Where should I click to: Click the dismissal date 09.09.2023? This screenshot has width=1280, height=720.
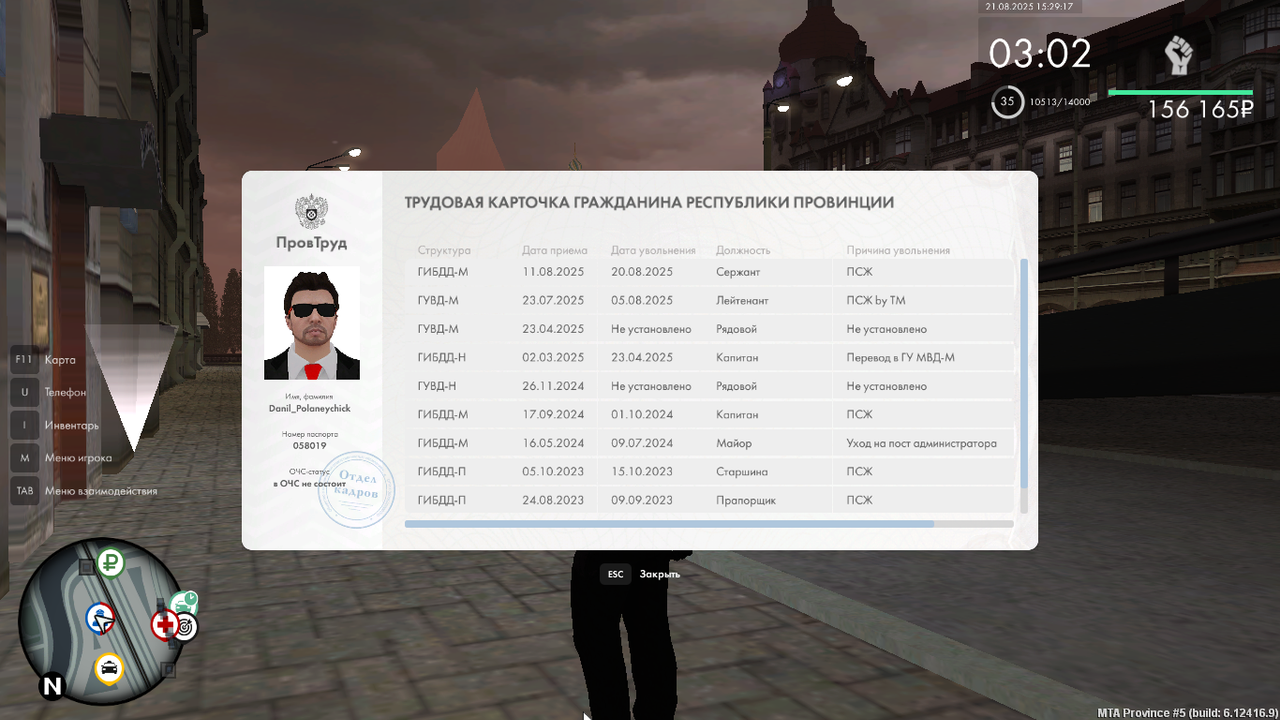pyautogui.click(x=642, y=500)
